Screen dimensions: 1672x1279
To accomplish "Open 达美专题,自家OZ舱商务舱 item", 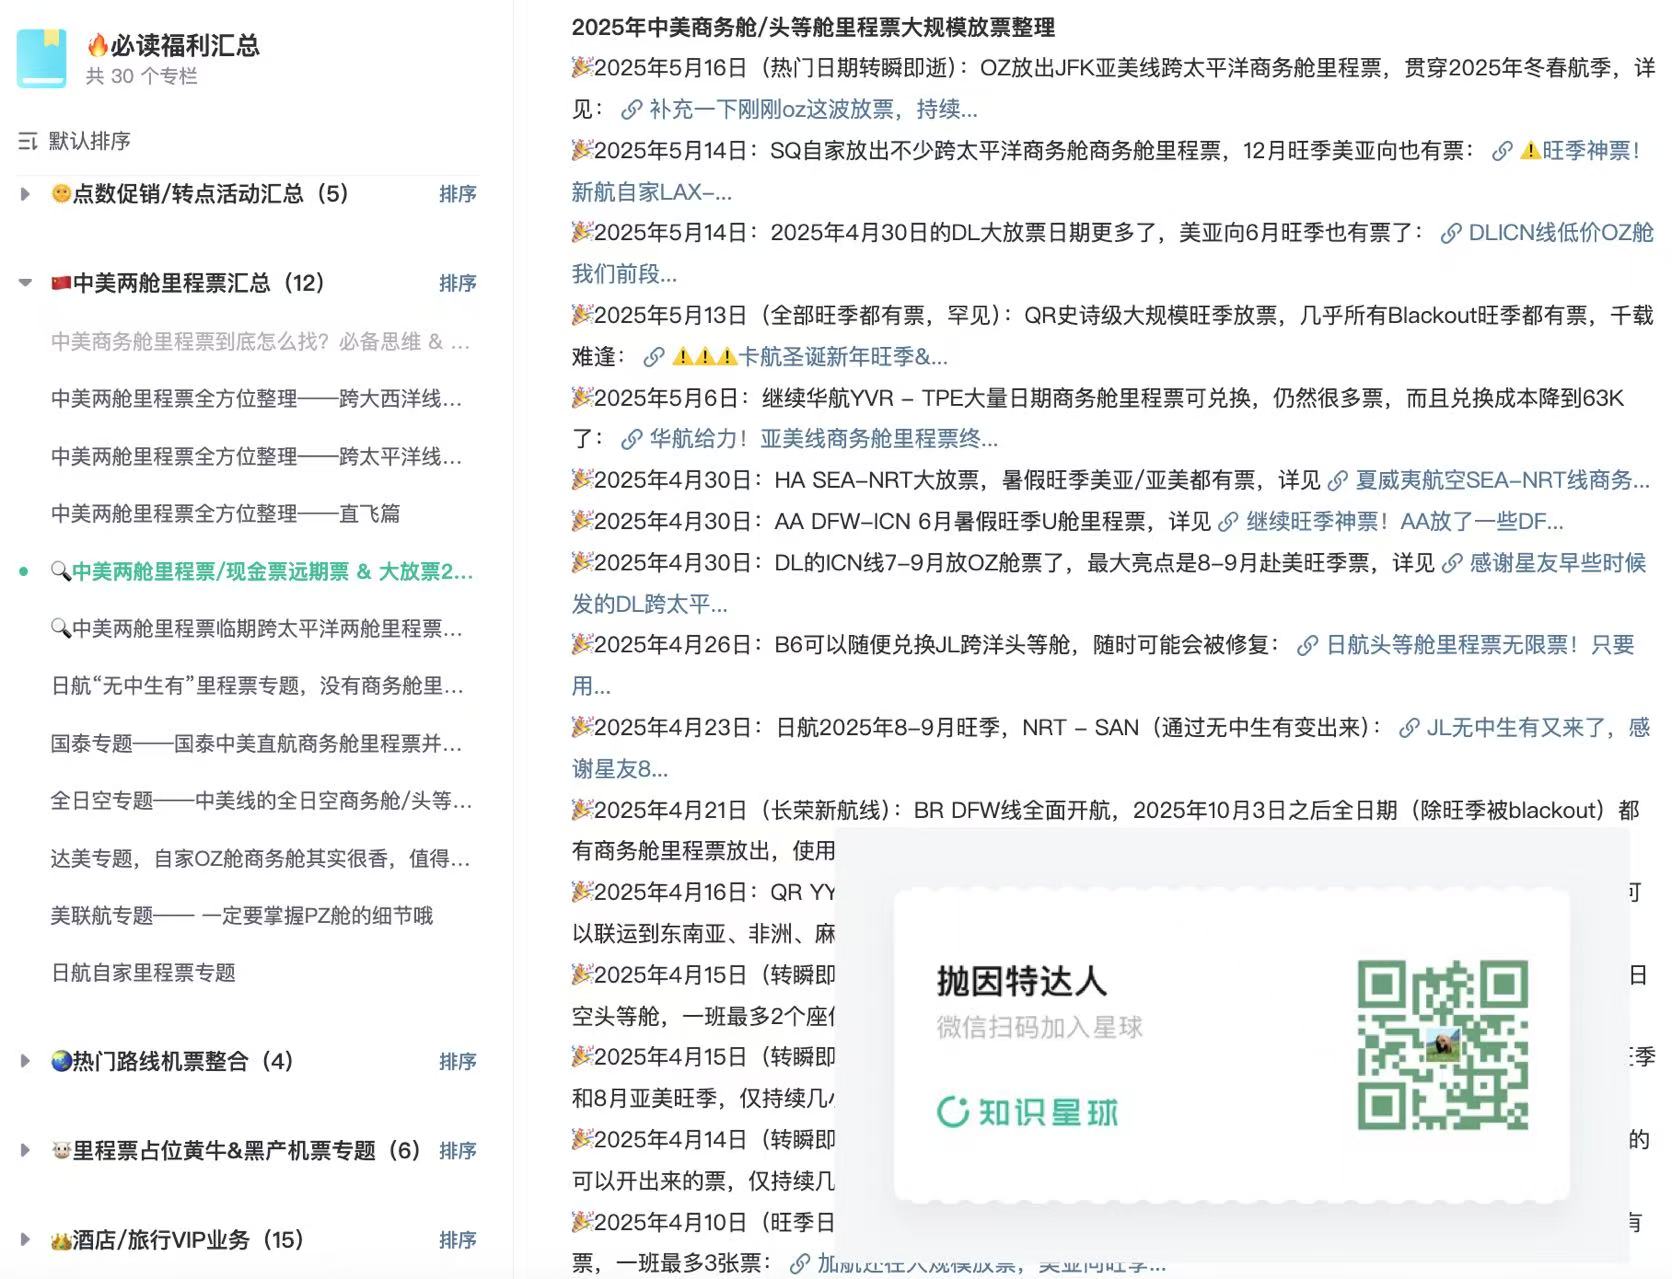I will 260,859.
